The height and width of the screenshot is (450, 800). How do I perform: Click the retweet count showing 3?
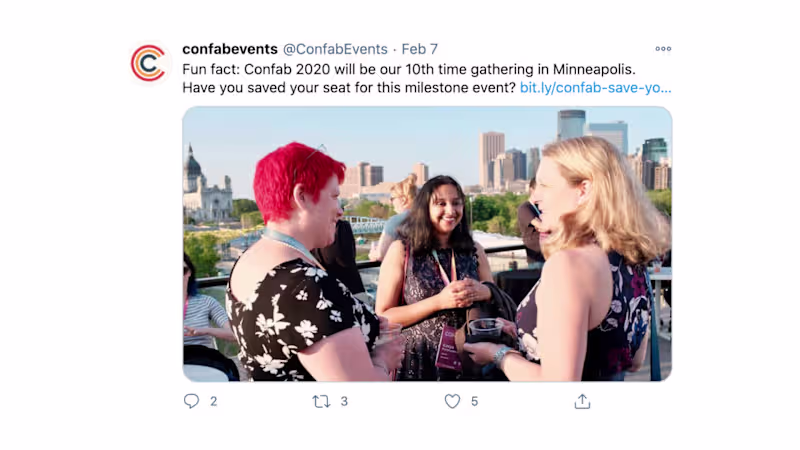point(344,401)
